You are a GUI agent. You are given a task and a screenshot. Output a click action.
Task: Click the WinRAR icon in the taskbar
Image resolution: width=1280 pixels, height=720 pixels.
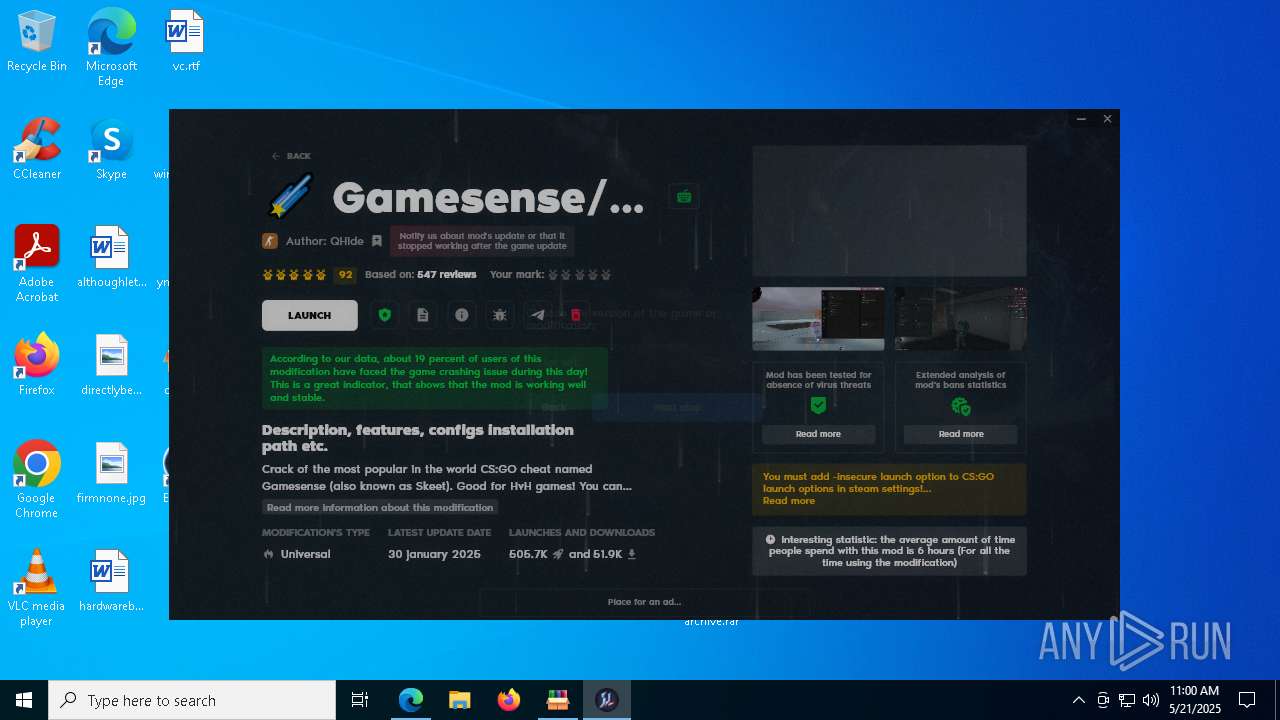558,700
